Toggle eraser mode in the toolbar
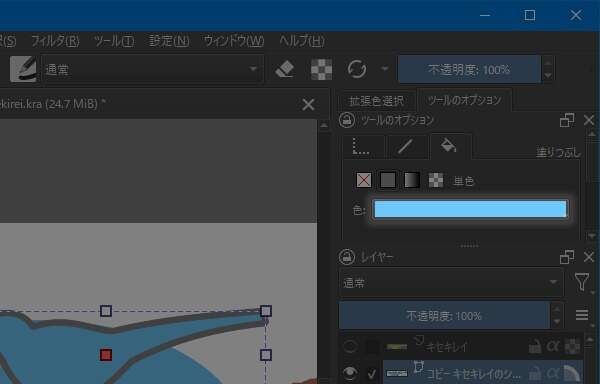 [x=285, y=69]
